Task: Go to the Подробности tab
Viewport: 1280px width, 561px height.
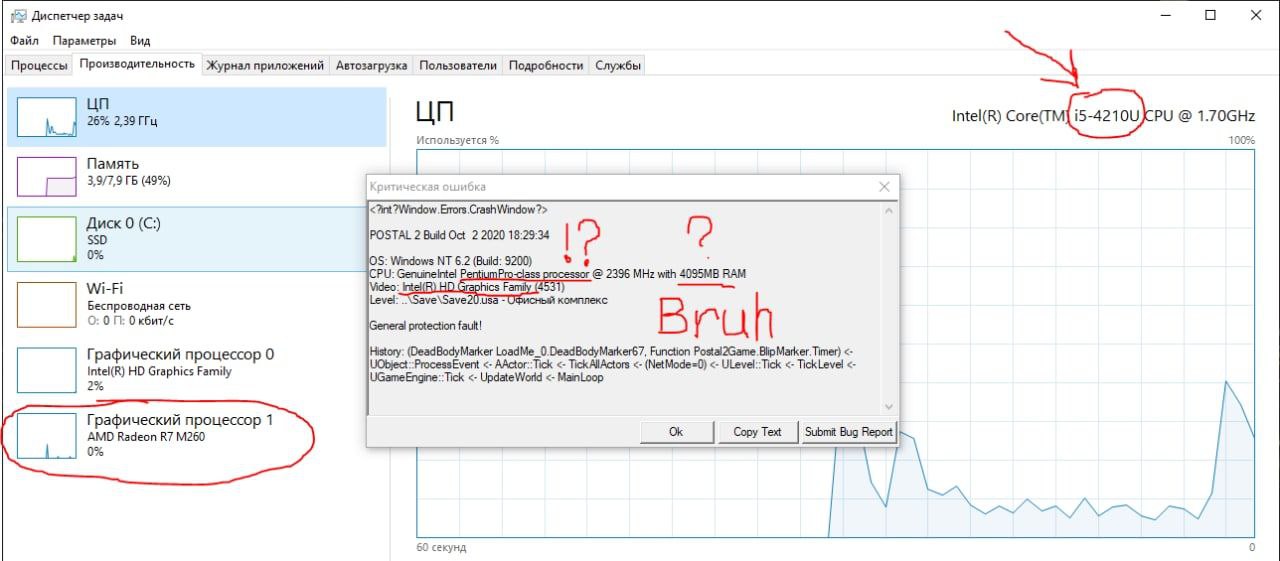Action: pos(545,65)
